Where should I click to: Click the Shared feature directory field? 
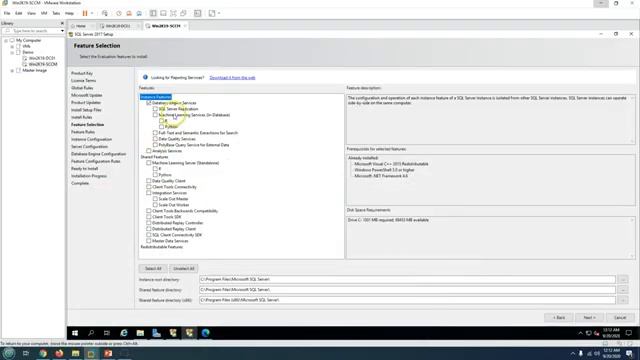coord(407,290)
